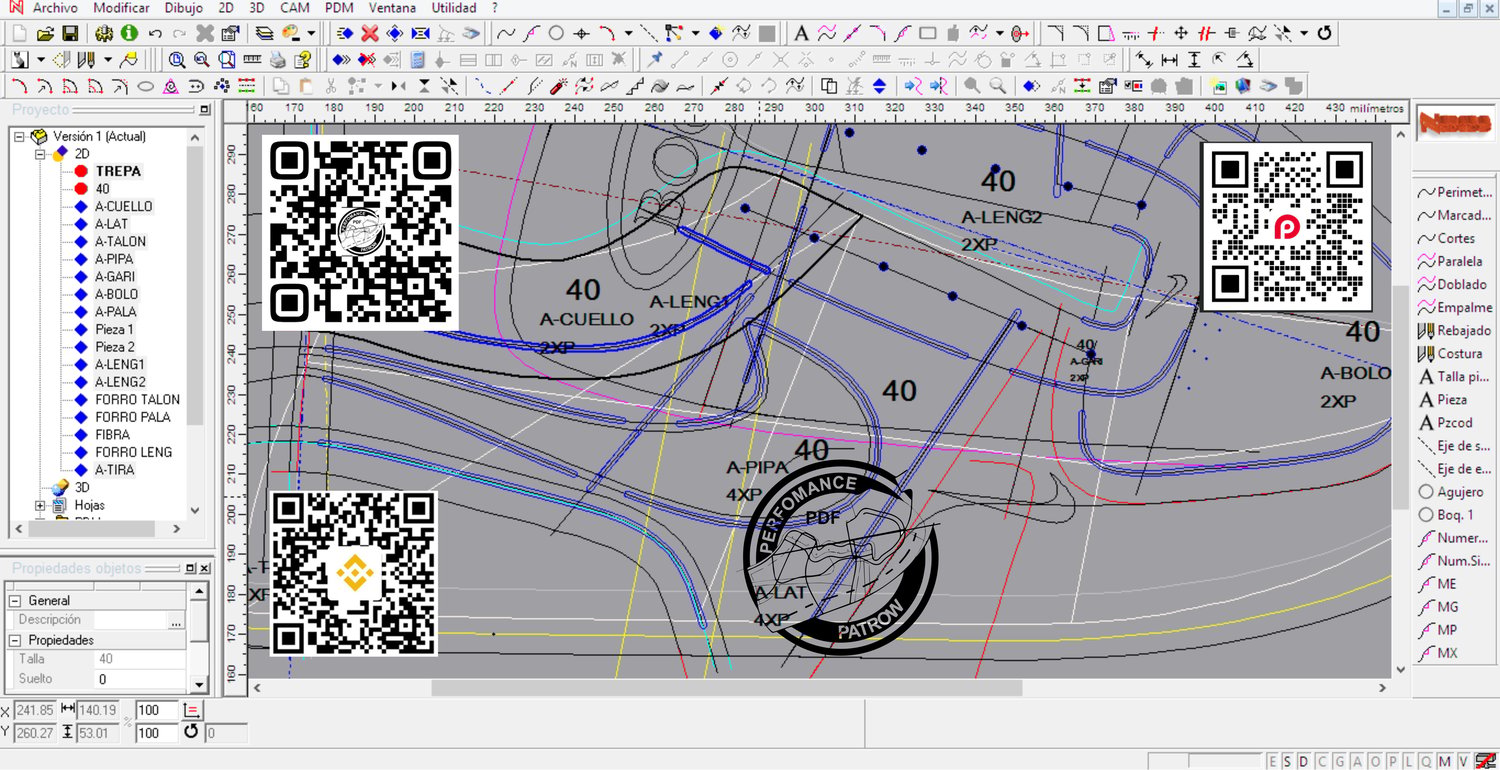Click the horizontal scale percentage field

(157, 710)
